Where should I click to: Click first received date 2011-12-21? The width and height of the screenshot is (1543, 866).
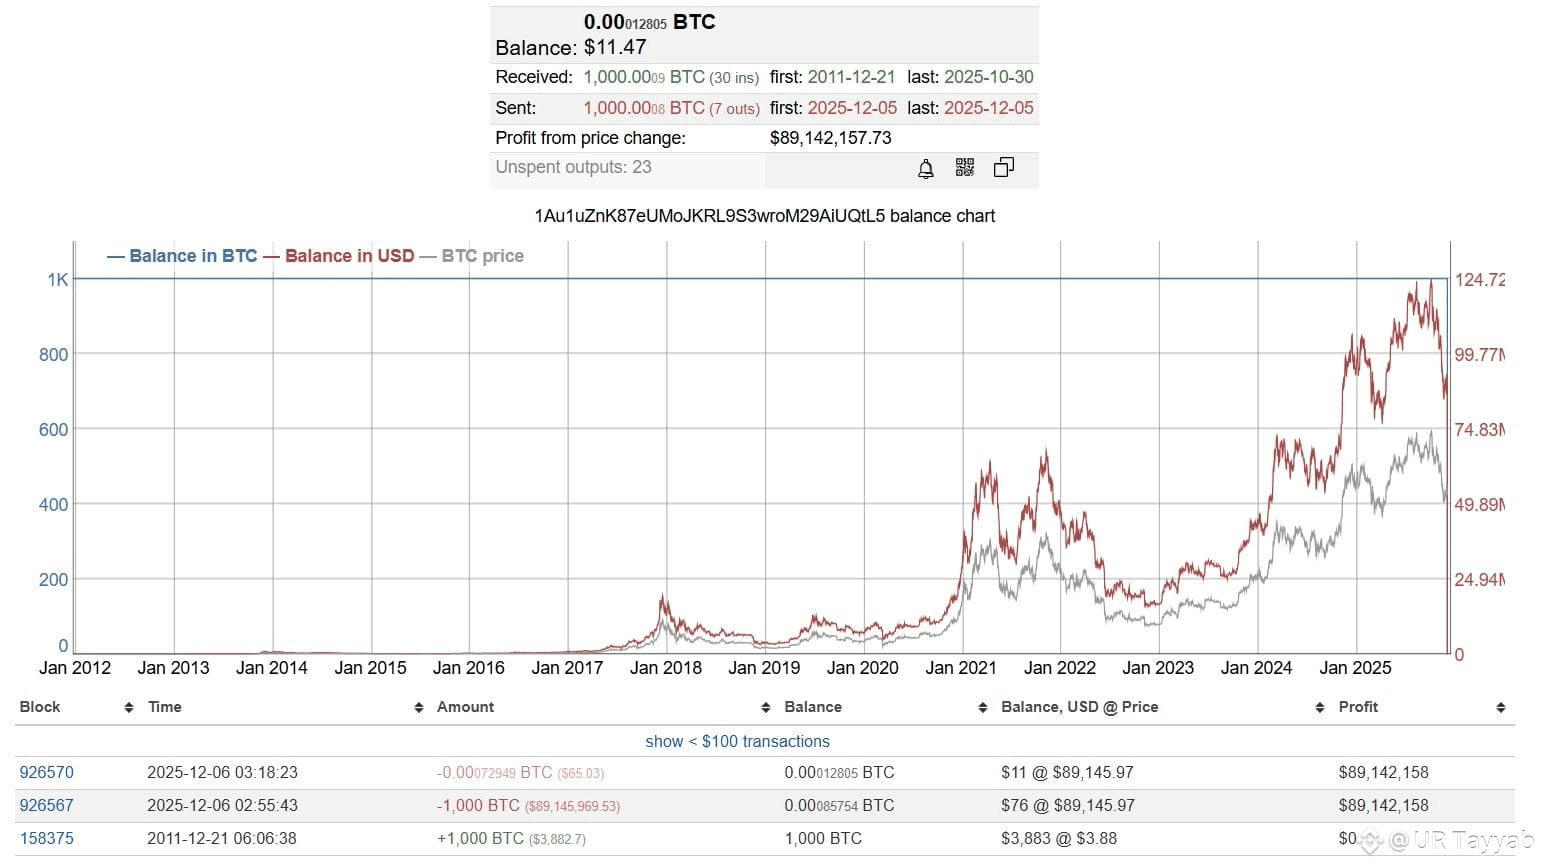851,77
